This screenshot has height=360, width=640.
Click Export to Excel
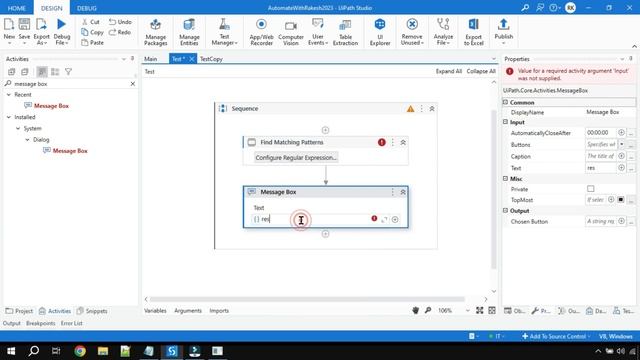[x=473, y=32]
